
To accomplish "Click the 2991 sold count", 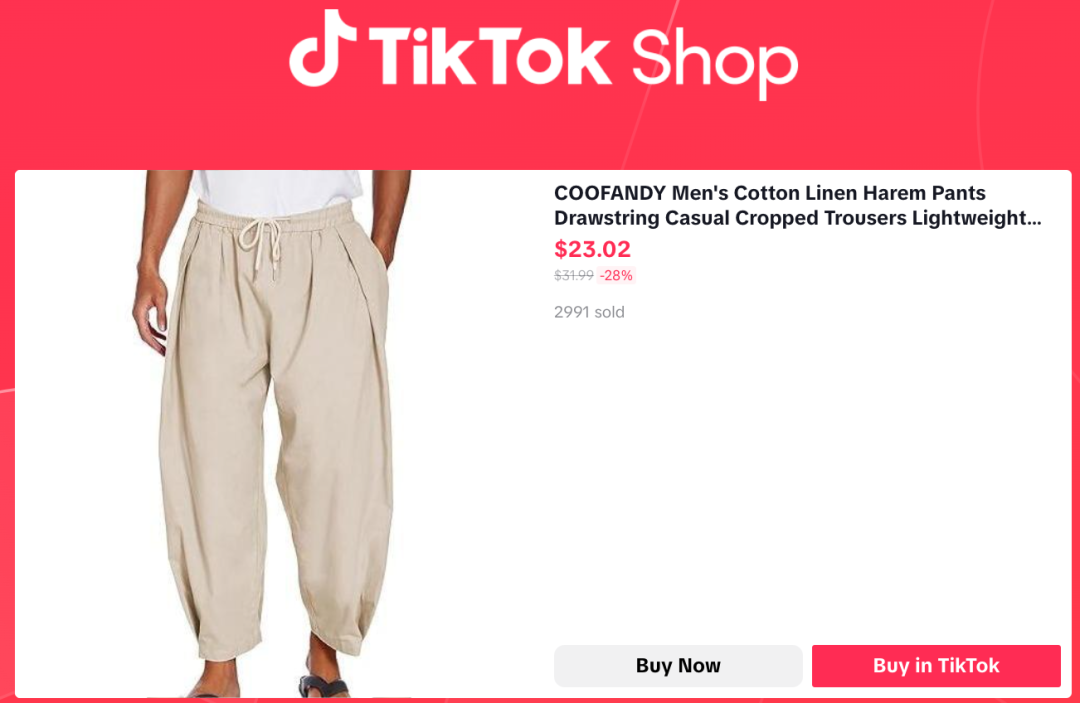I will click(590, 312).
